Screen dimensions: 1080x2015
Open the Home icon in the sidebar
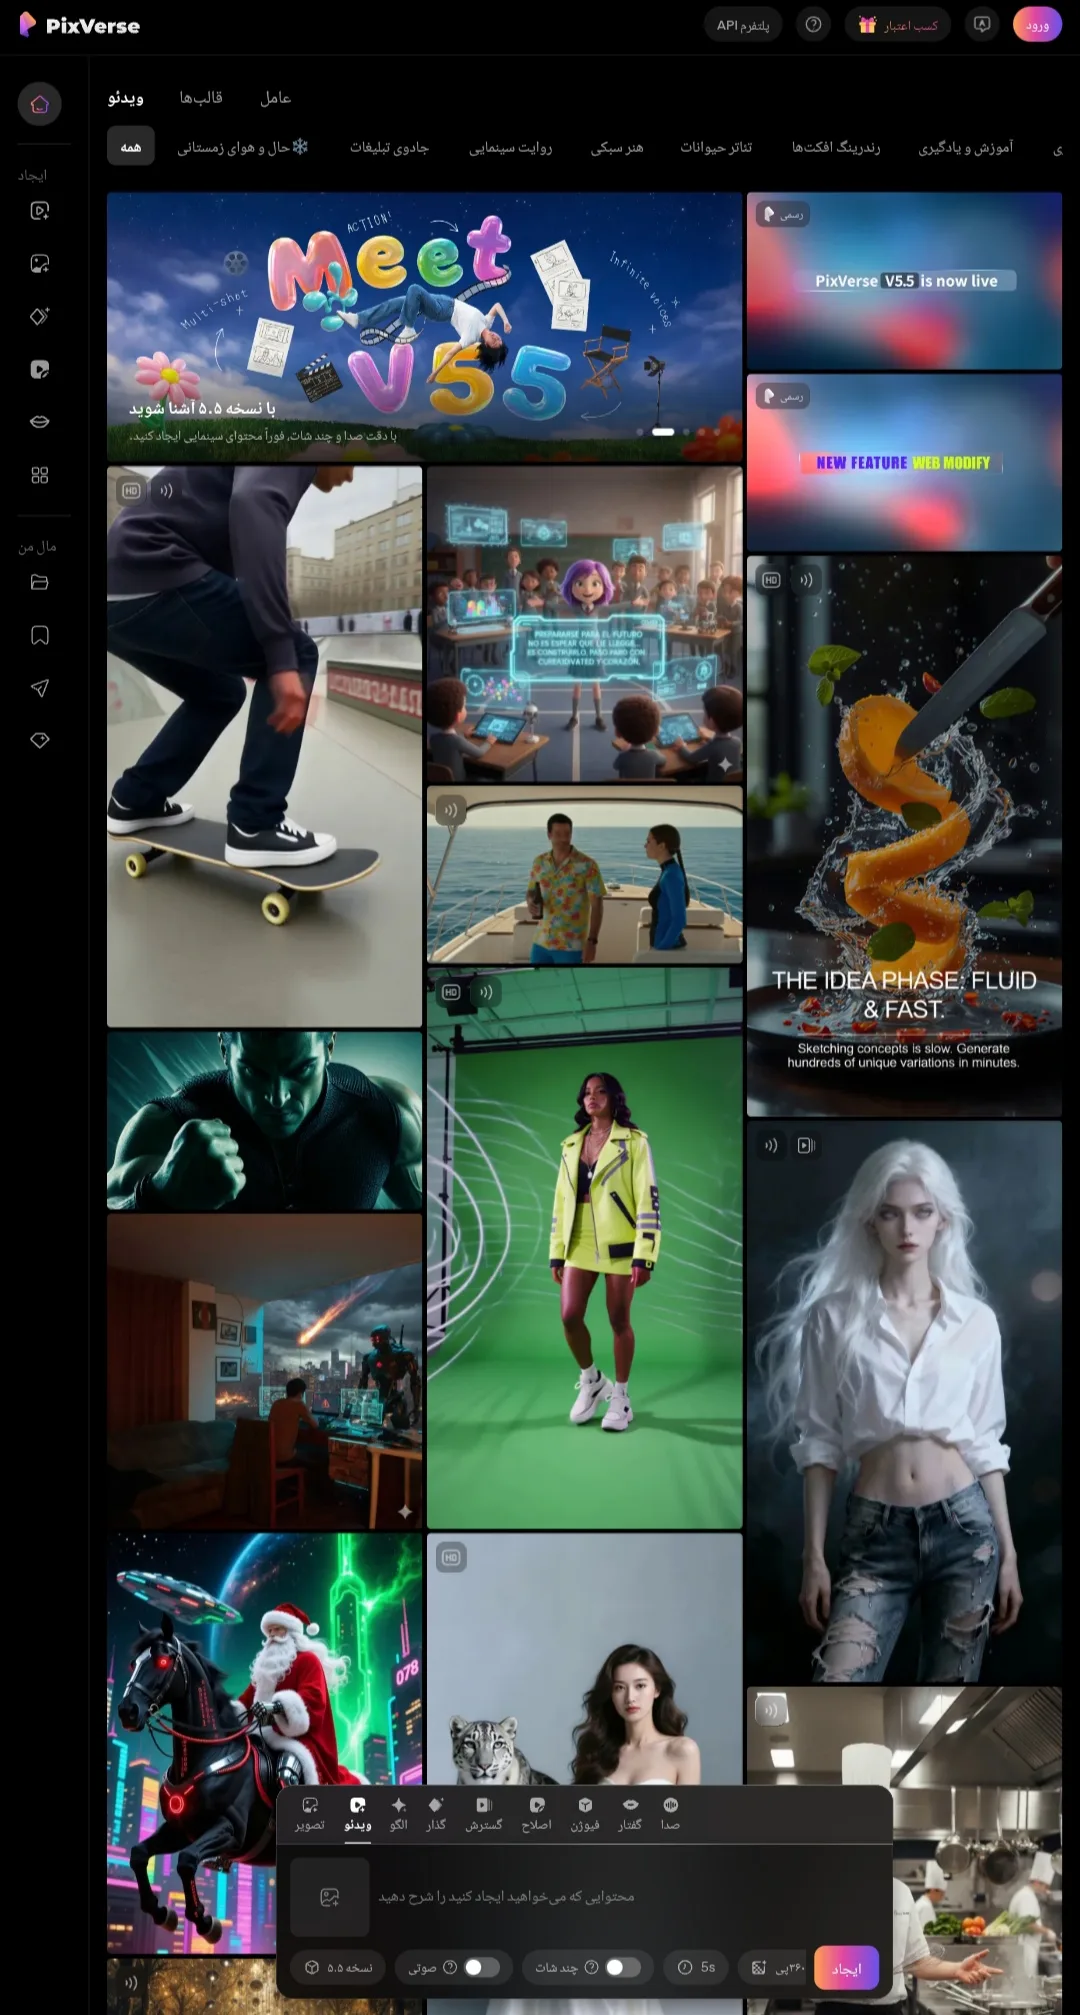[40, 104]
